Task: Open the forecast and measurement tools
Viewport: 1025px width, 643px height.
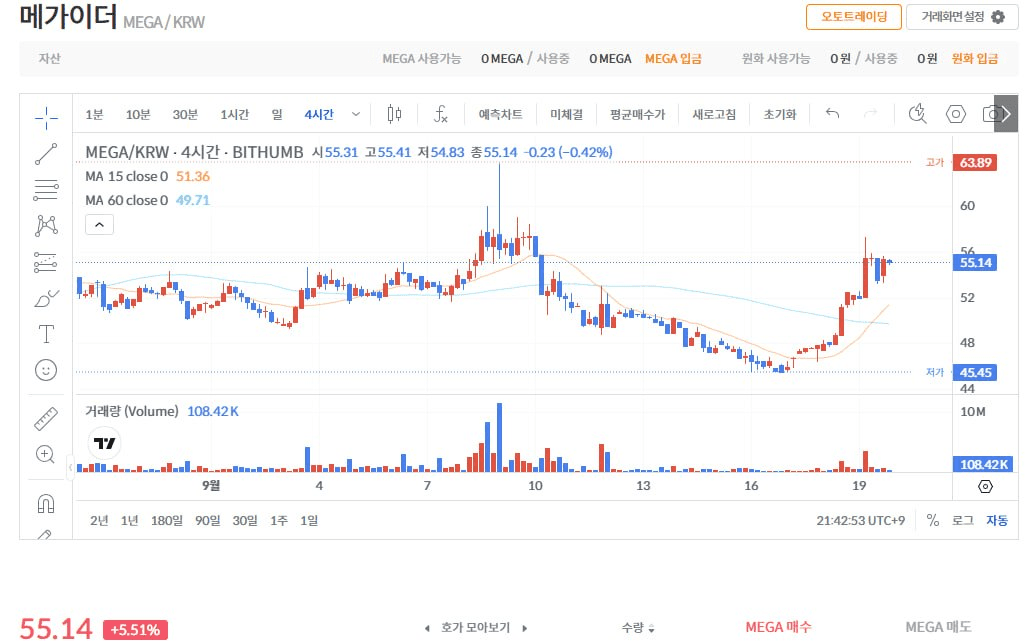Action: coord(46,262)
